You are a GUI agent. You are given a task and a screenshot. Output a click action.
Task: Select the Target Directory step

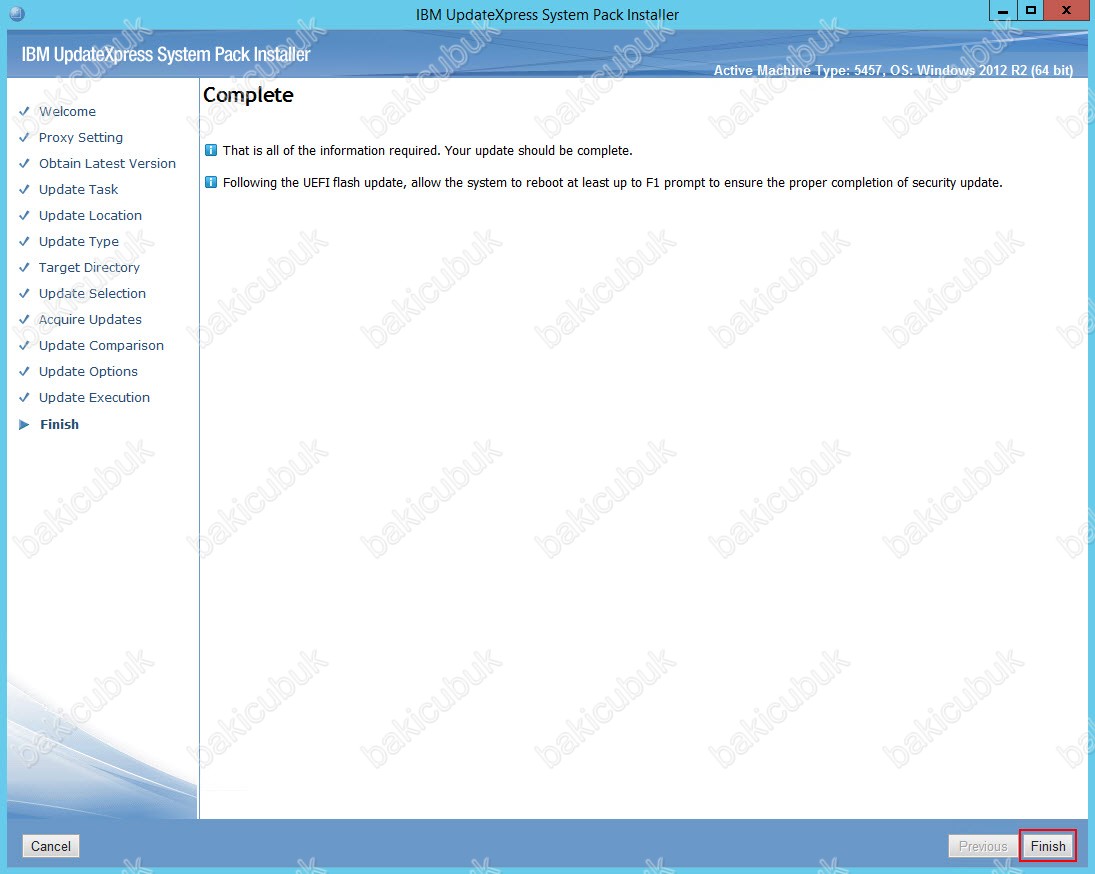pyautogui.click(x=89, y=267)
